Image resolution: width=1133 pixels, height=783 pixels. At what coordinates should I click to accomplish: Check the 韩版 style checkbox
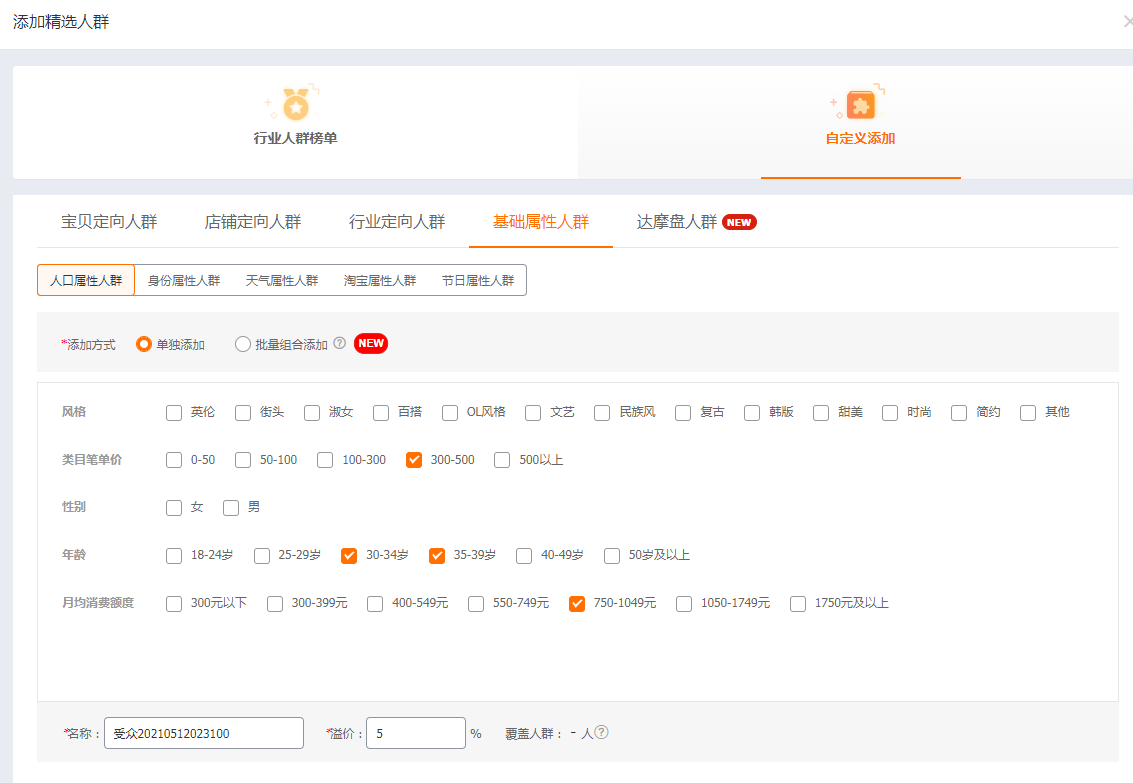tap(751, 412)
